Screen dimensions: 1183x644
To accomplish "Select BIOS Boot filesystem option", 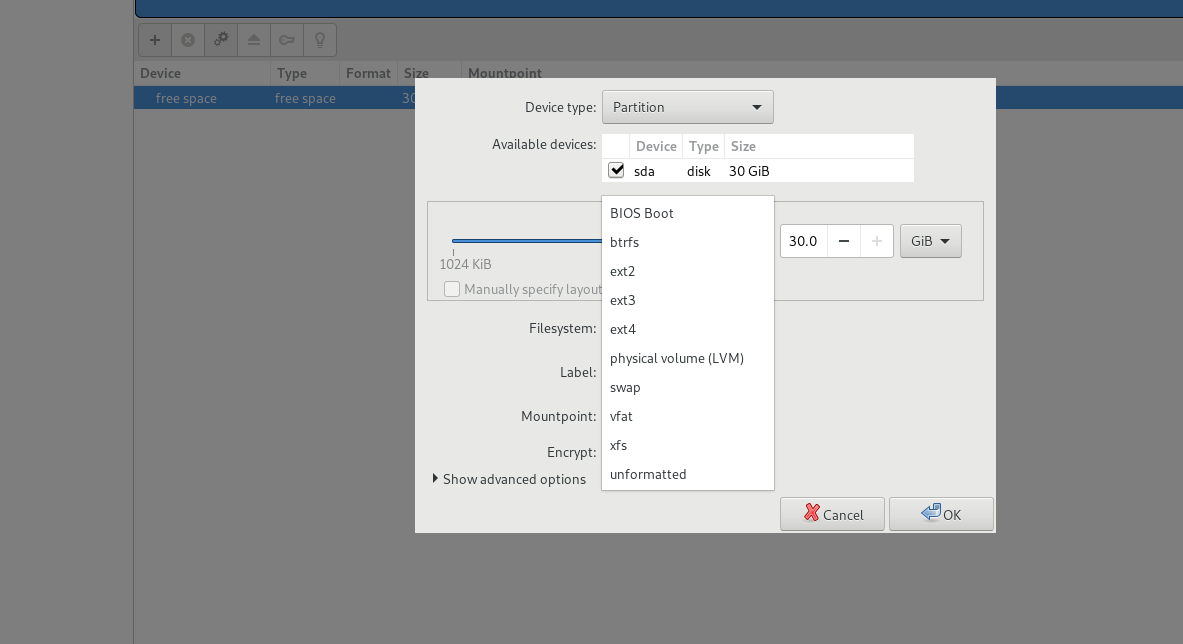I will pyautogui.click(x=687, y=213).
